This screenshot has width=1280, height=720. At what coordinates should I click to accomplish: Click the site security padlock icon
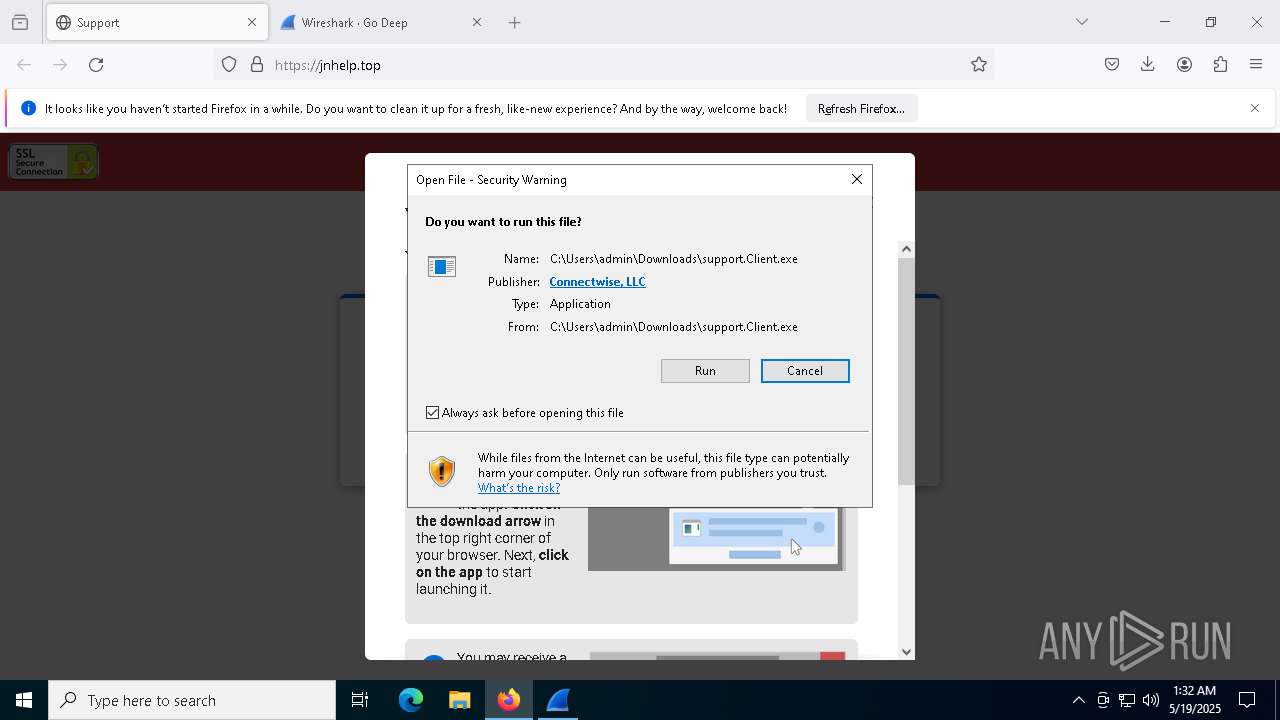(257, 65)
